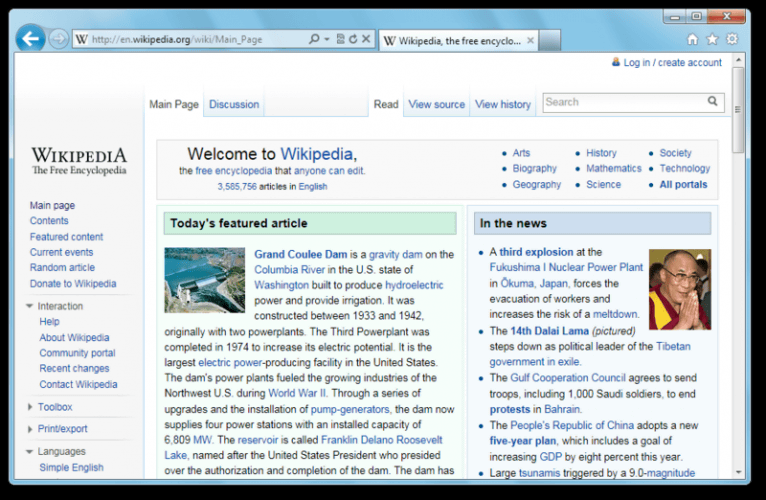Open address bar dropdown arrow
Viewport: 766px width, 500px height.
(x=327, y=39)
